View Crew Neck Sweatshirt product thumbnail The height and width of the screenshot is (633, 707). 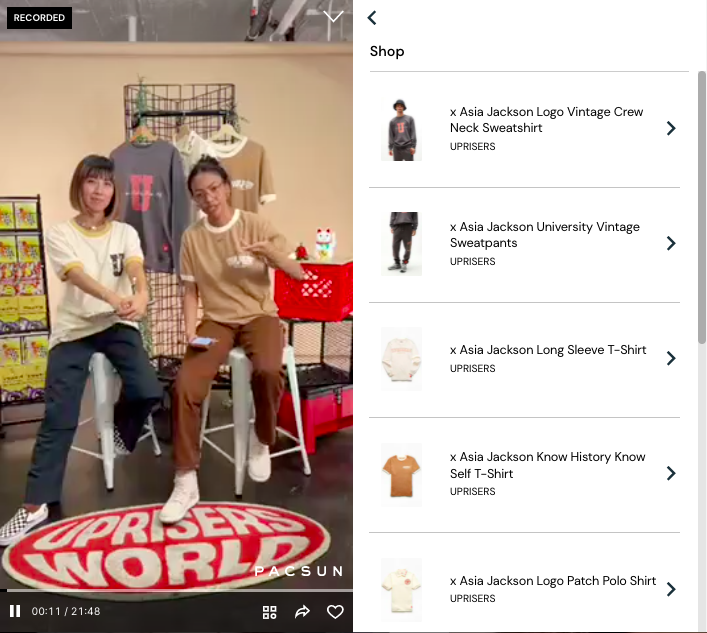point(401,130)
